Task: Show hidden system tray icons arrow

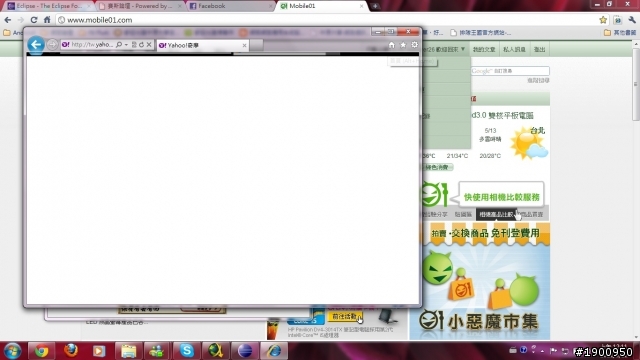Action: click(542, 351)
